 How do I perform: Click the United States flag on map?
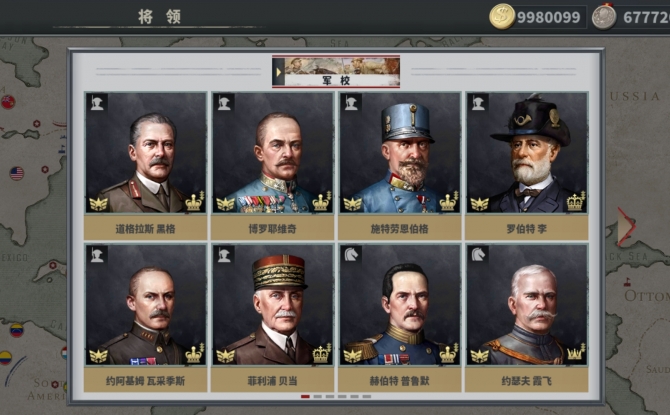[x=17, y=173]
